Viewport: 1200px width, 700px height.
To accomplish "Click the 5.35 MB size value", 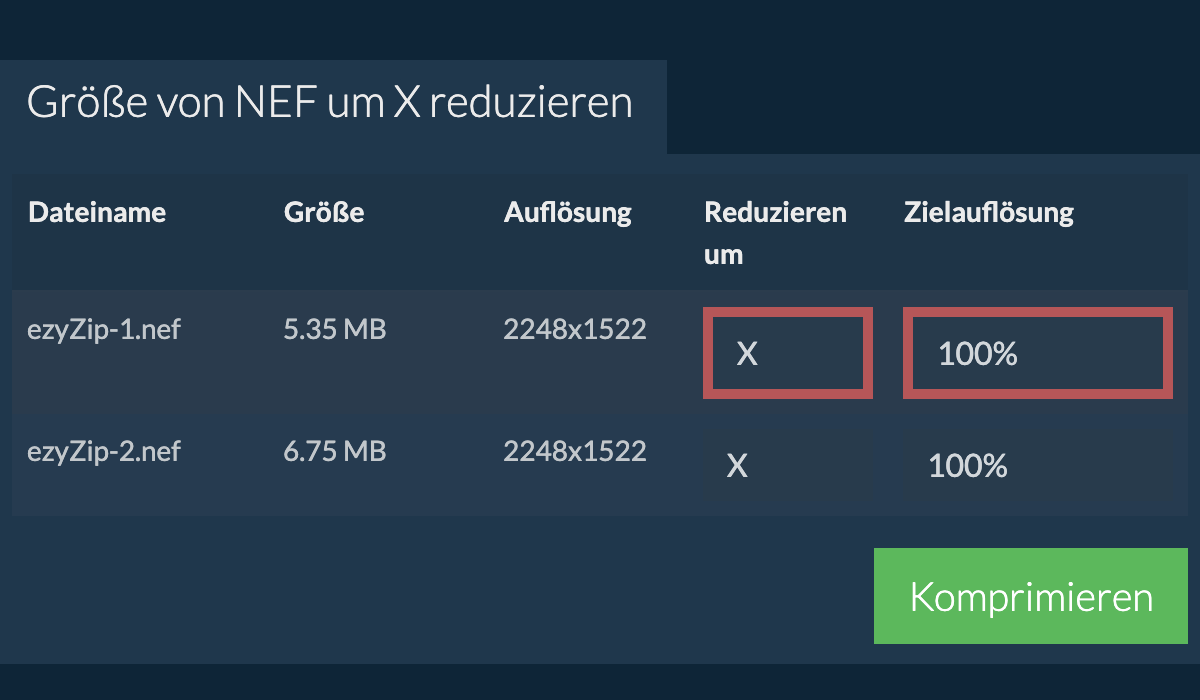I will pyautogui.click(x=335, y=328).
